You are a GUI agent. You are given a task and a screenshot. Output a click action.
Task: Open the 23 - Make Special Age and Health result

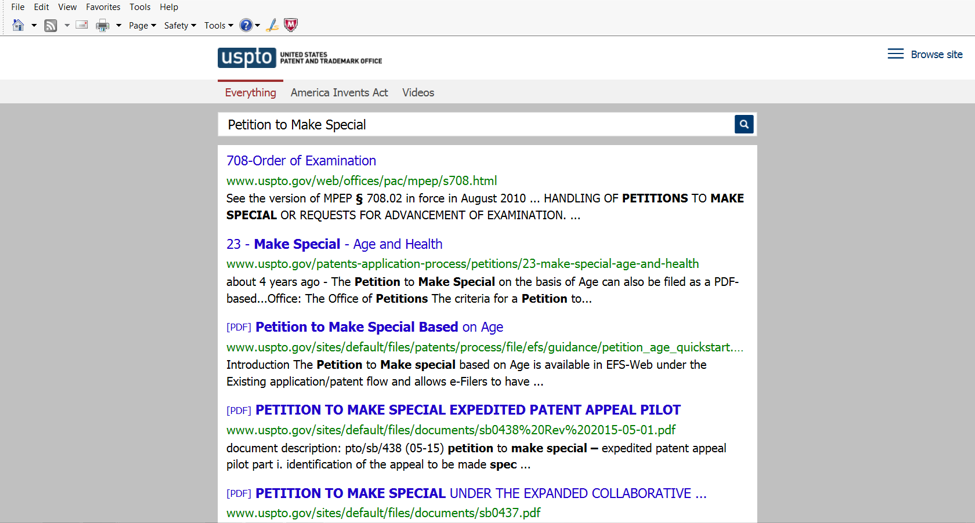point(334,244)
